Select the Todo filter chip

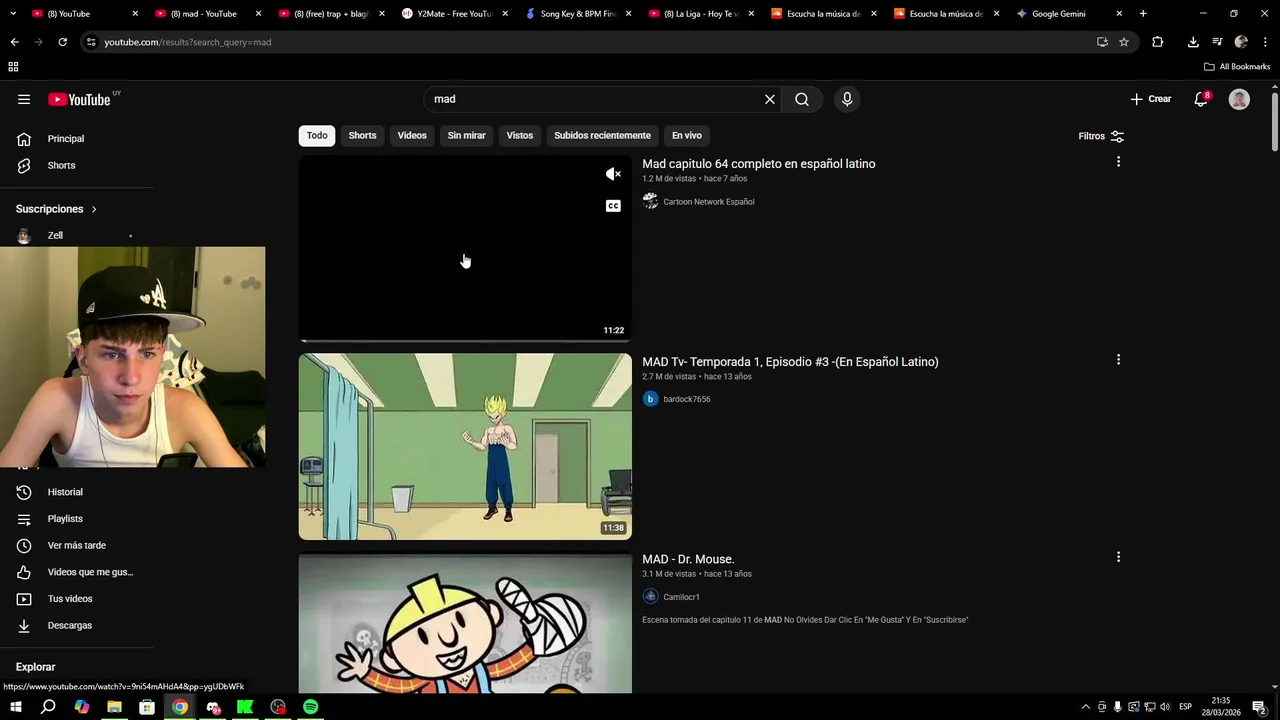(317, 135)
